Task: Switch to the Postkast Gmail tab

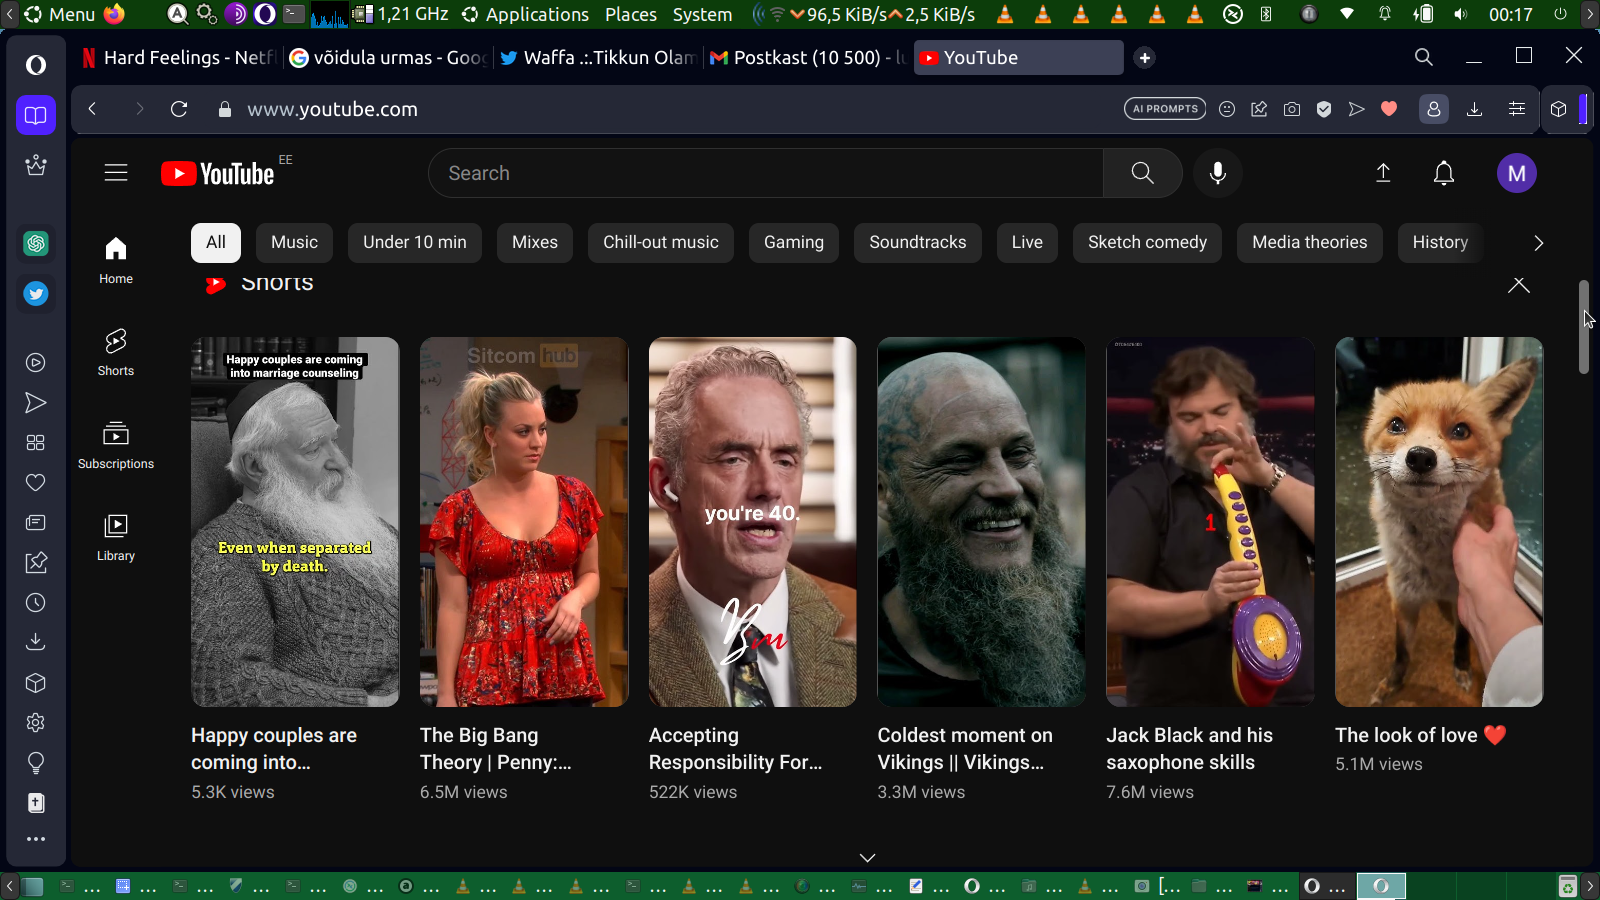Action: pos(806,58)
